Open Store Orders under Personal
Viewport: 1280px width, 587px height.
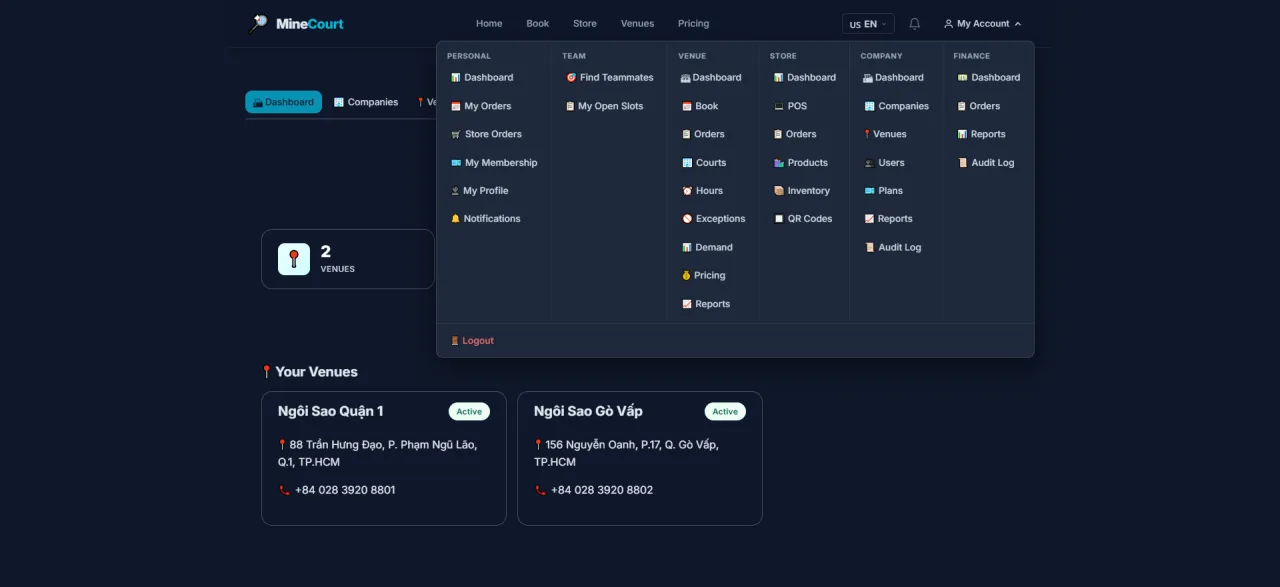tap(486, 134)
